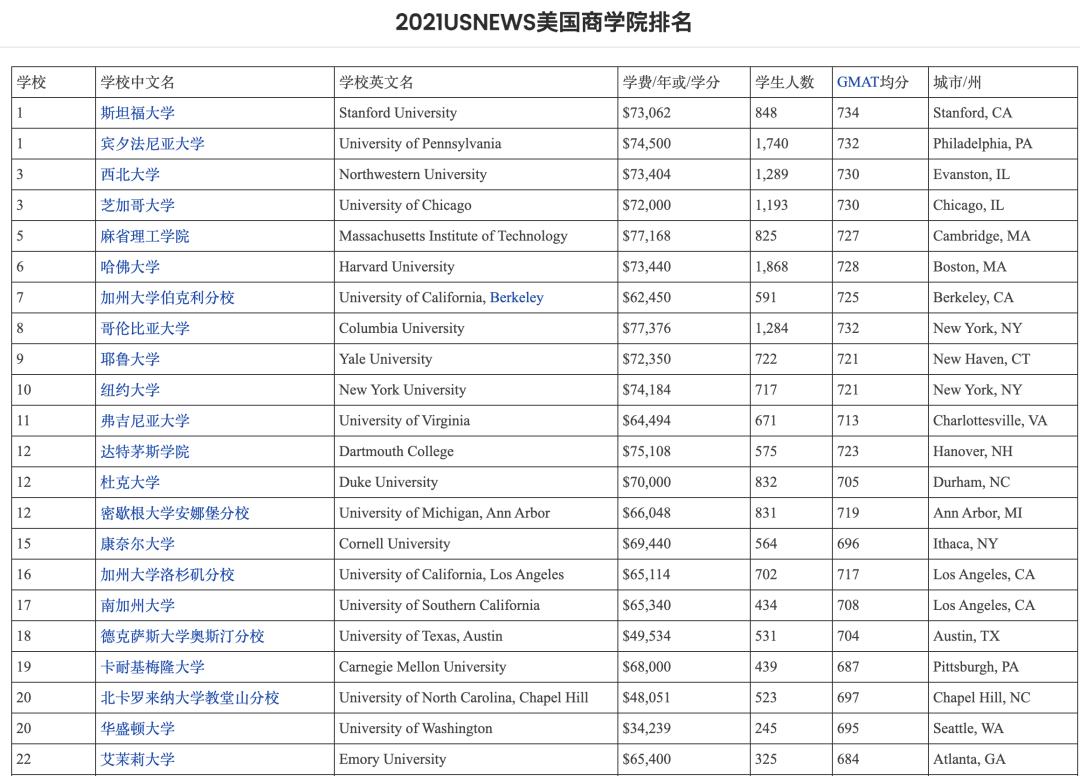Screen dimensions: 1080x776
Task: Select the University of Pennsylvania cell
Action: pos(475,144)
